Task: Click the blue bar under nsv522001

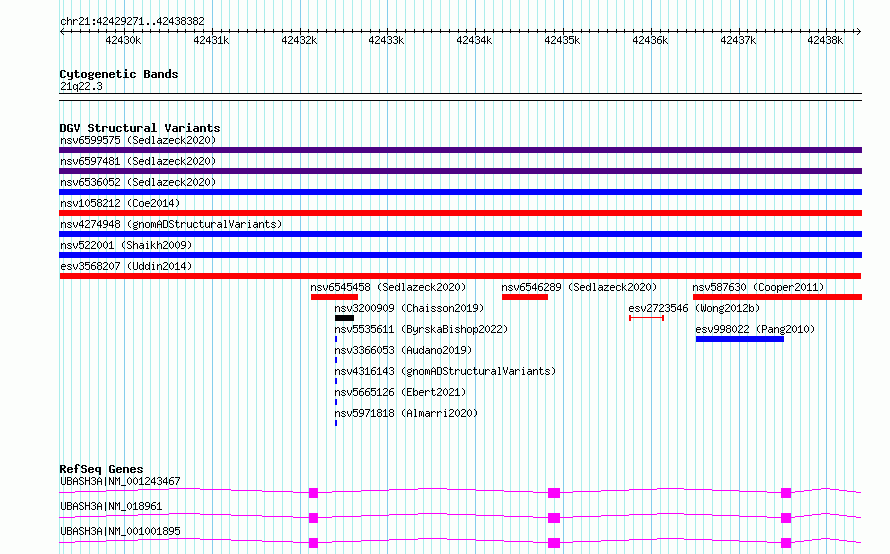Action: [460, 255]
